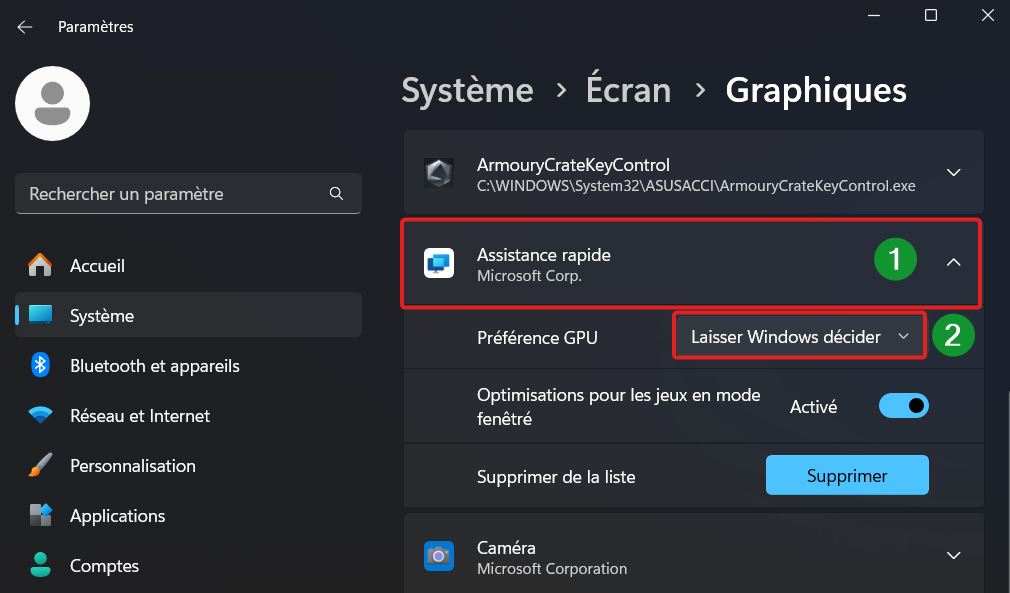Viewport: 1010px width, 593px height.
Task: Expand the ArmouryCrateKeyControl entry chevron
Action: coord(953,173)
